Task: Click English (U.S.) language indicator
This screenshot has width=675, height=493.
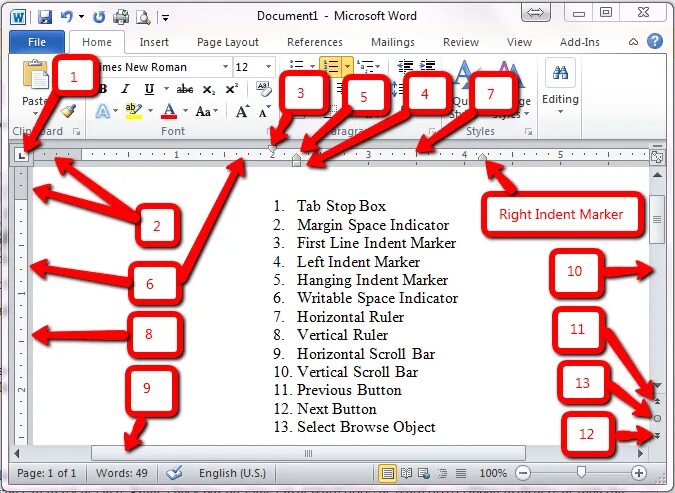Action: point(232,473)
